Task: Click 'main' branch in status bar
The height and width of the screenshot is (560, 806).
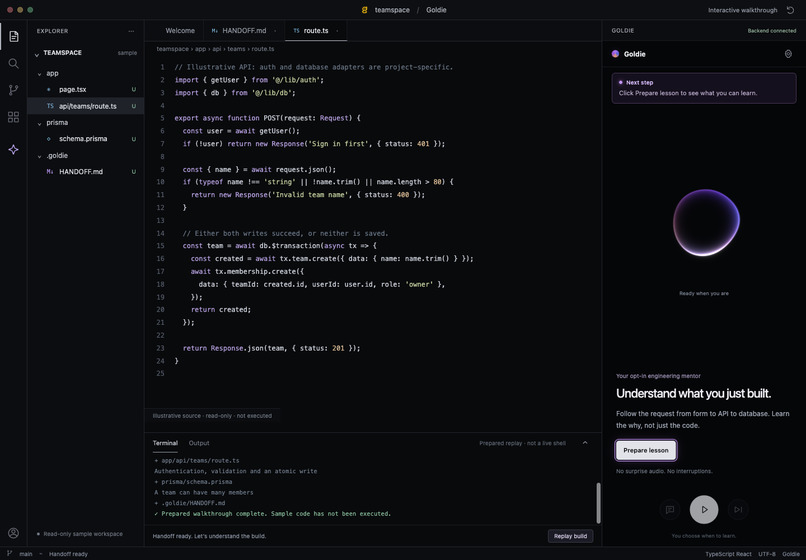Action: 26,554
